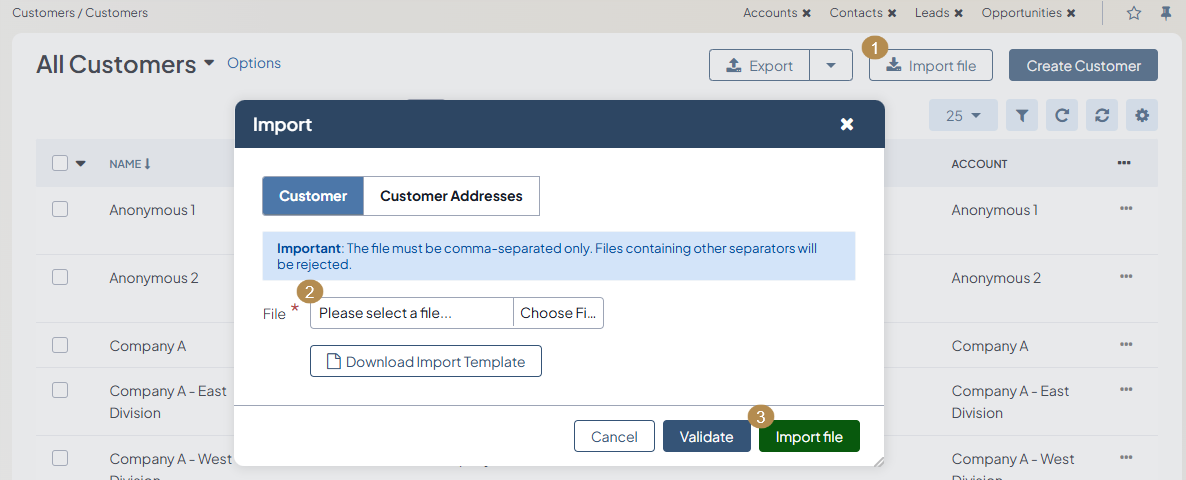Click Download Import Template
Viewport: 1186px width, 480px height.
coord(426,362)
